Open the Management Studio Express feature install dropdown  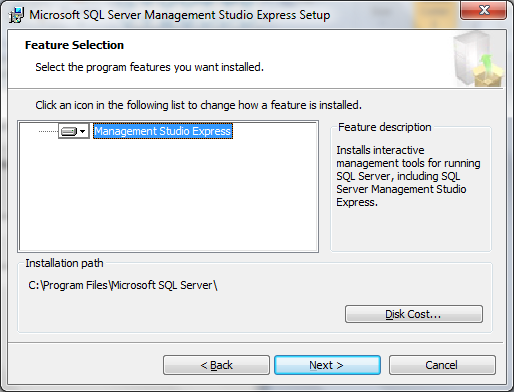[x=74, y=131]
